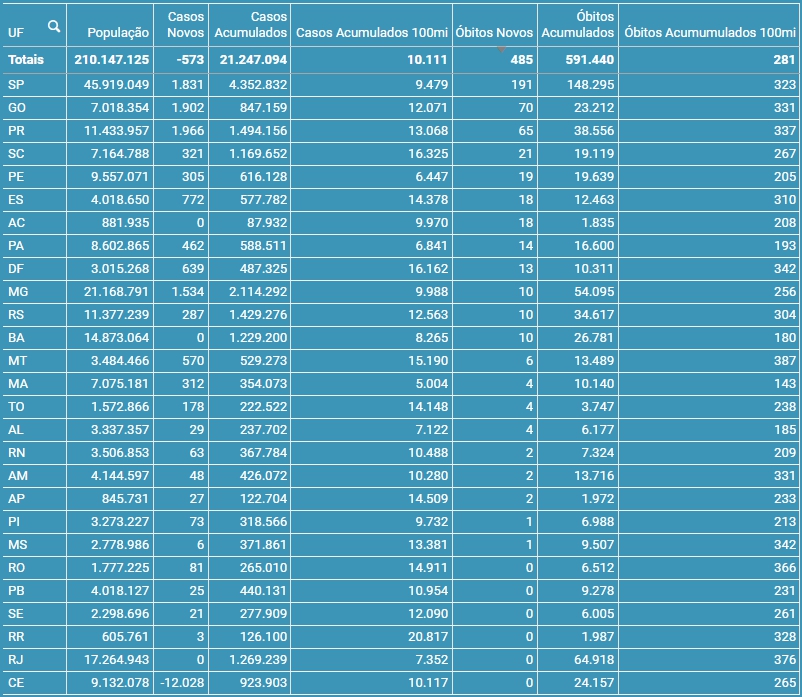The width and height of the screenshot is (802, 697).
Task: Click the Totais row label
Action: coord(26,60)
